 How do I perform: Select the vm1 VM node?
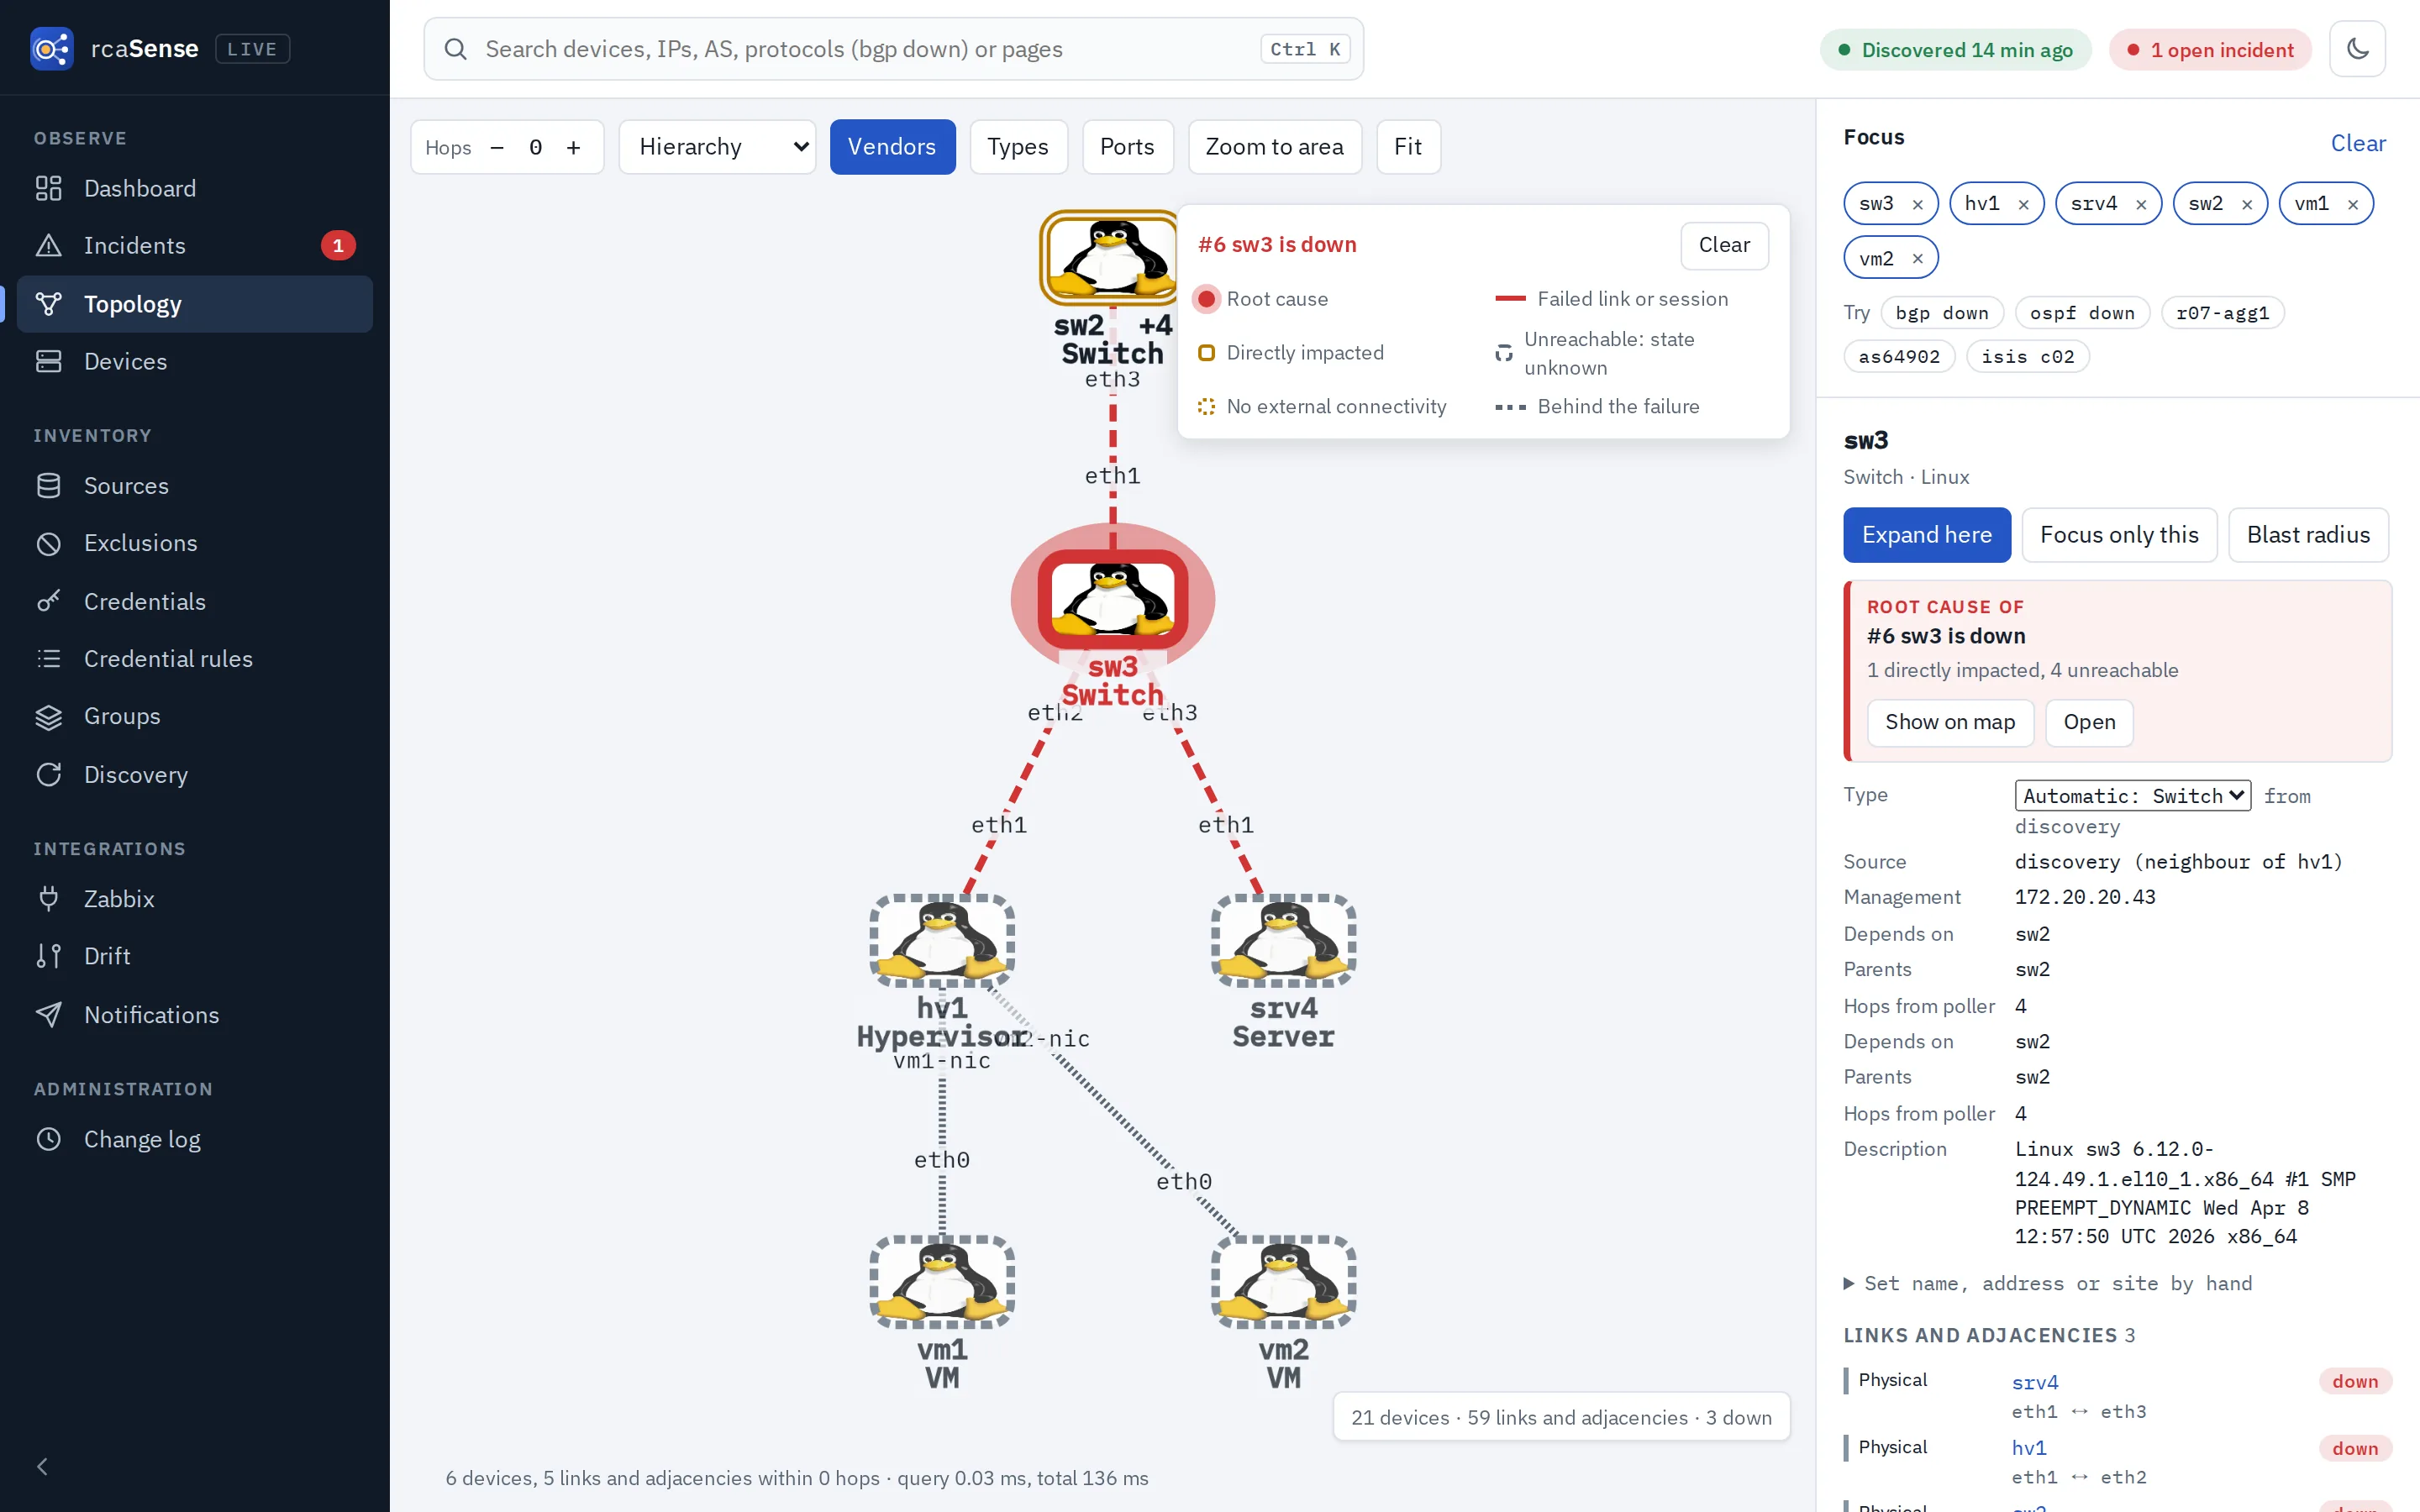click(942, 1282)
